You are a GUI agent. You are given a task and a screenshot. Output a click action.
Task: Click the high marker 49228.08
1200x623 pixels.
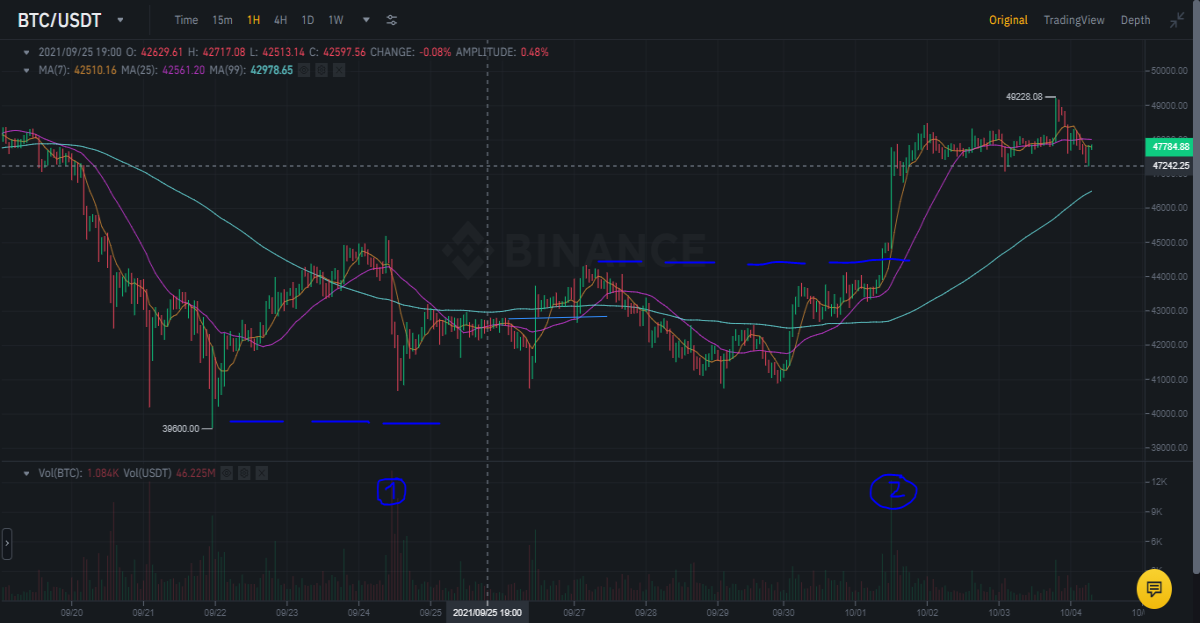1024,97
